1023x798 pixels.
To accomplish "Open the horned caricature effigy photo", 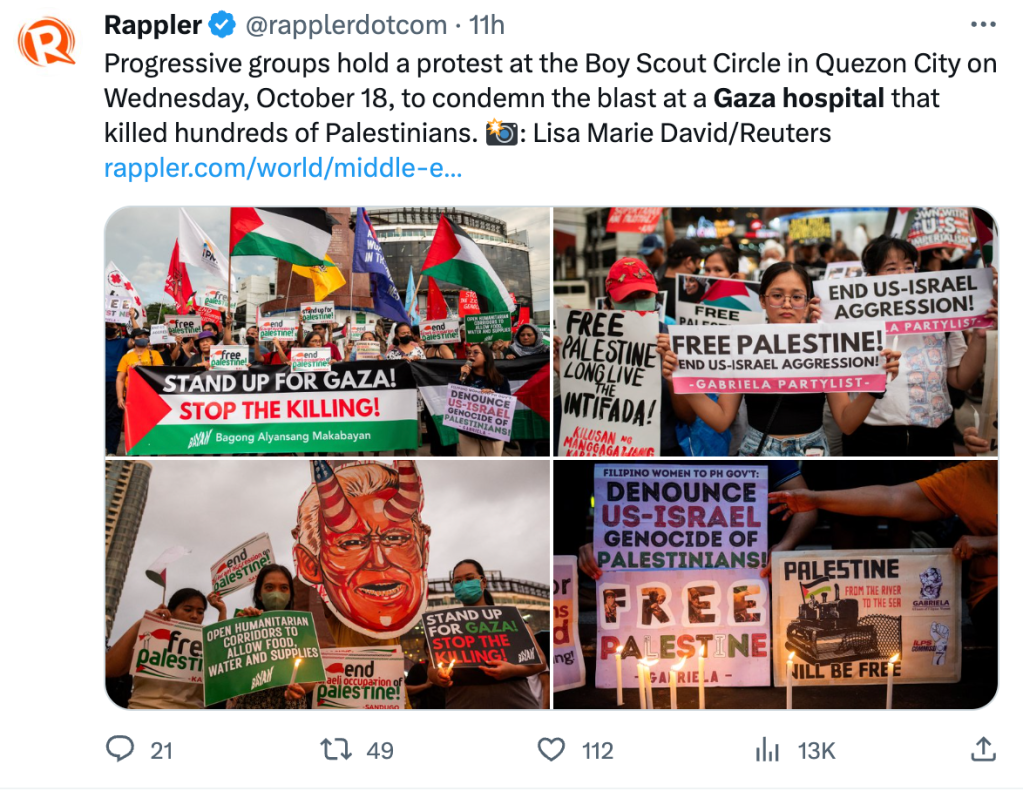I will click(x=328, y=584).
